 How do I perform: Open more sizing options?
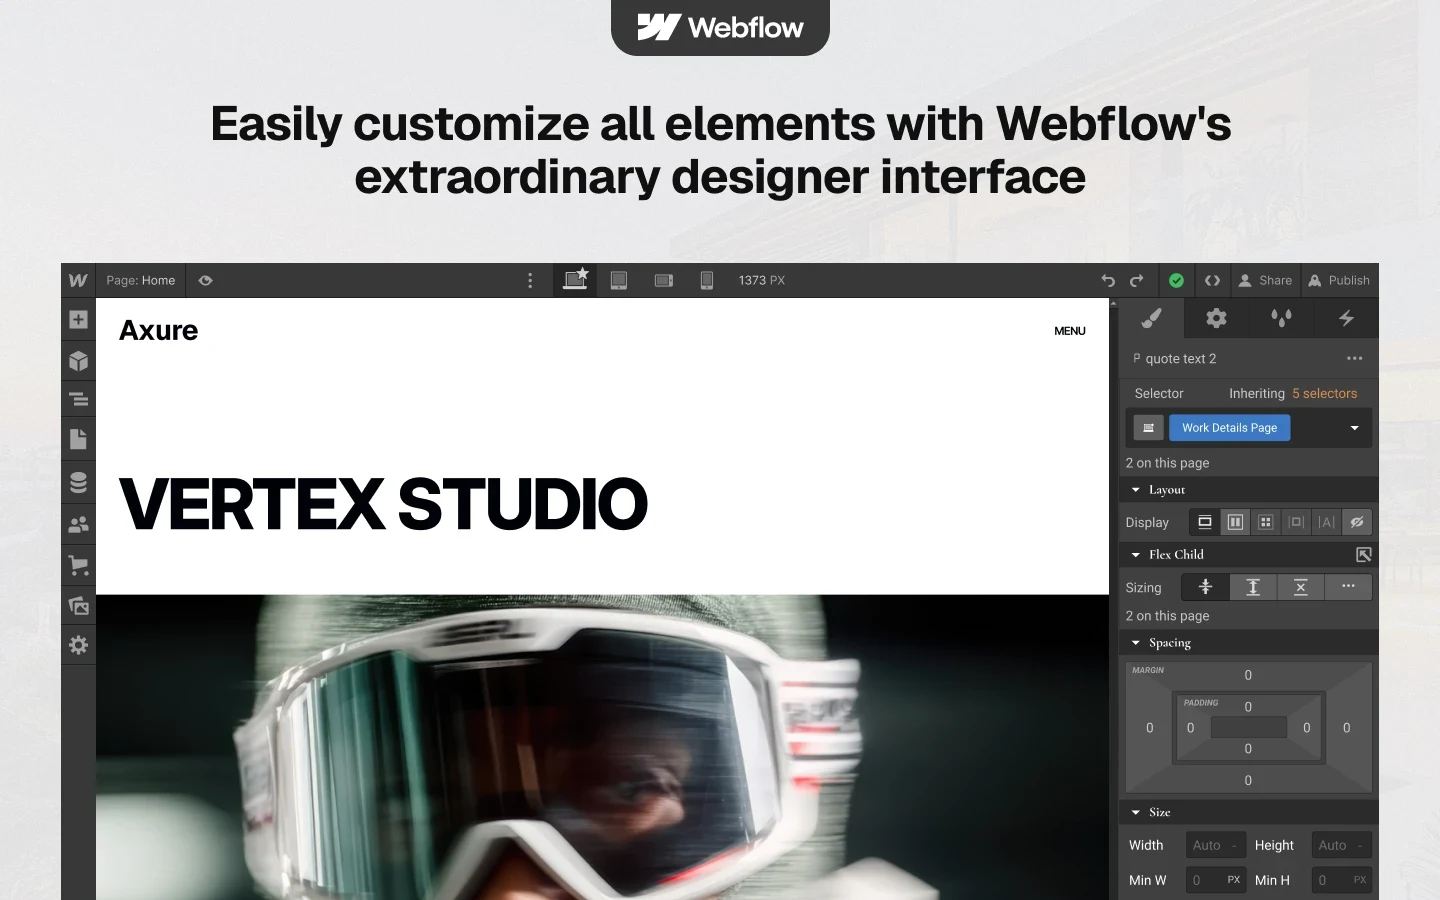(1348, 587)
